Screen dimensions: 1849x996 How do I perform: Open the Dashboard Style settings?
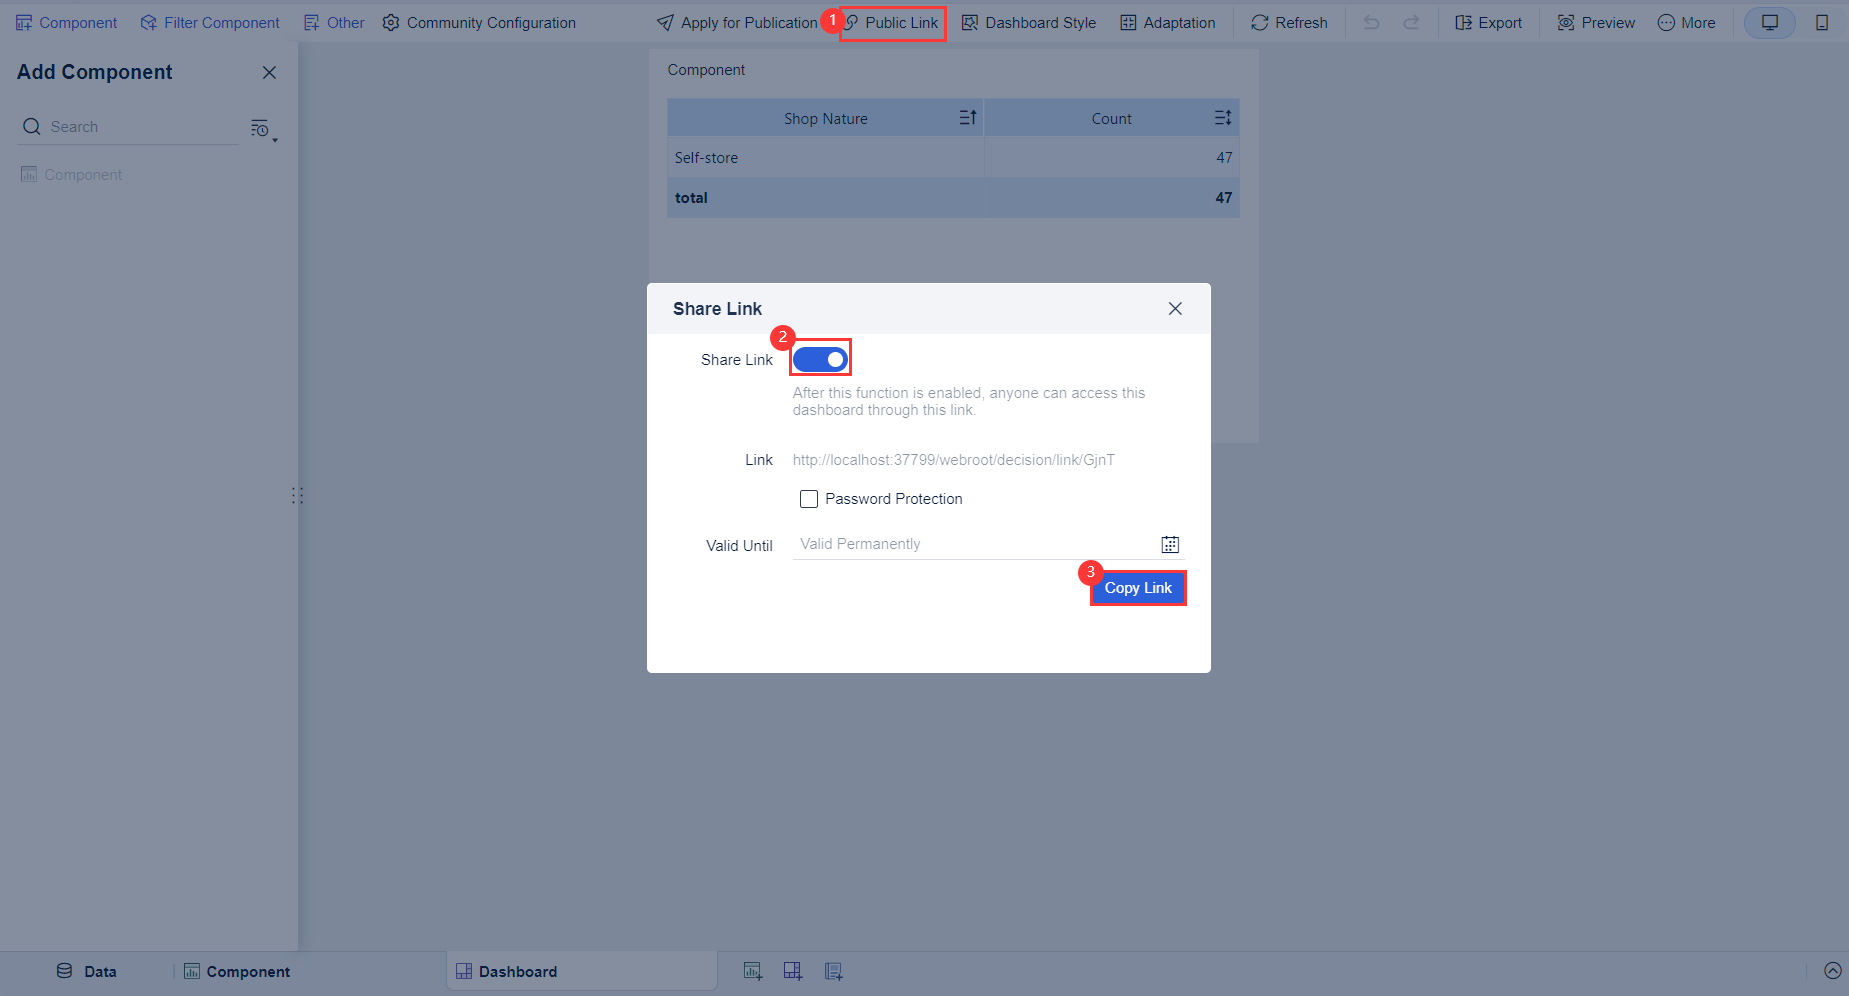click(1028, 22)
